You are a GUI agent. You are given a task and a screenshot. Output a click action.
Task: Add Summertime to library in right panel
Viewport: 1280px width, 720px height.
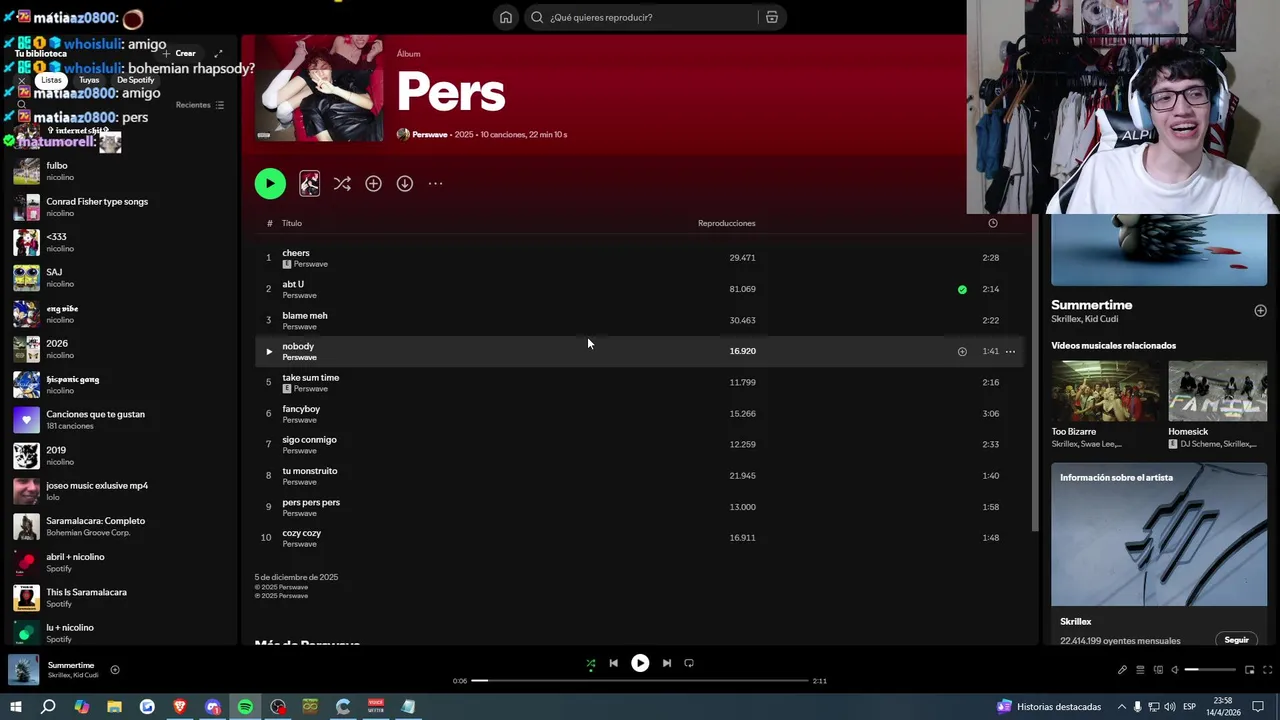(x=1260, y=311)
